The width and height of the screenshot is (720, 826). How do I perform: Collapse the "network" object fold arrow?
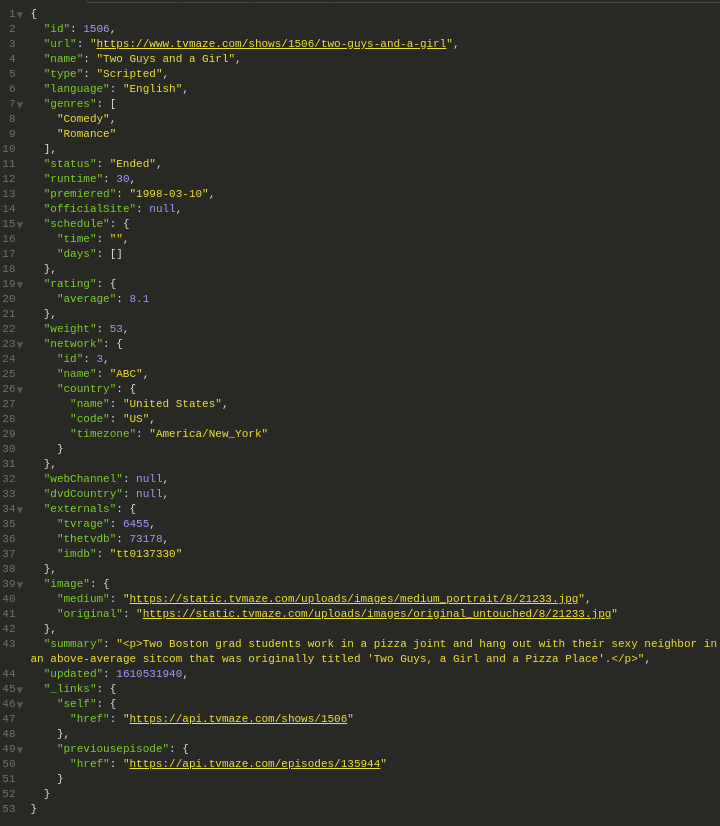point(19,345)
